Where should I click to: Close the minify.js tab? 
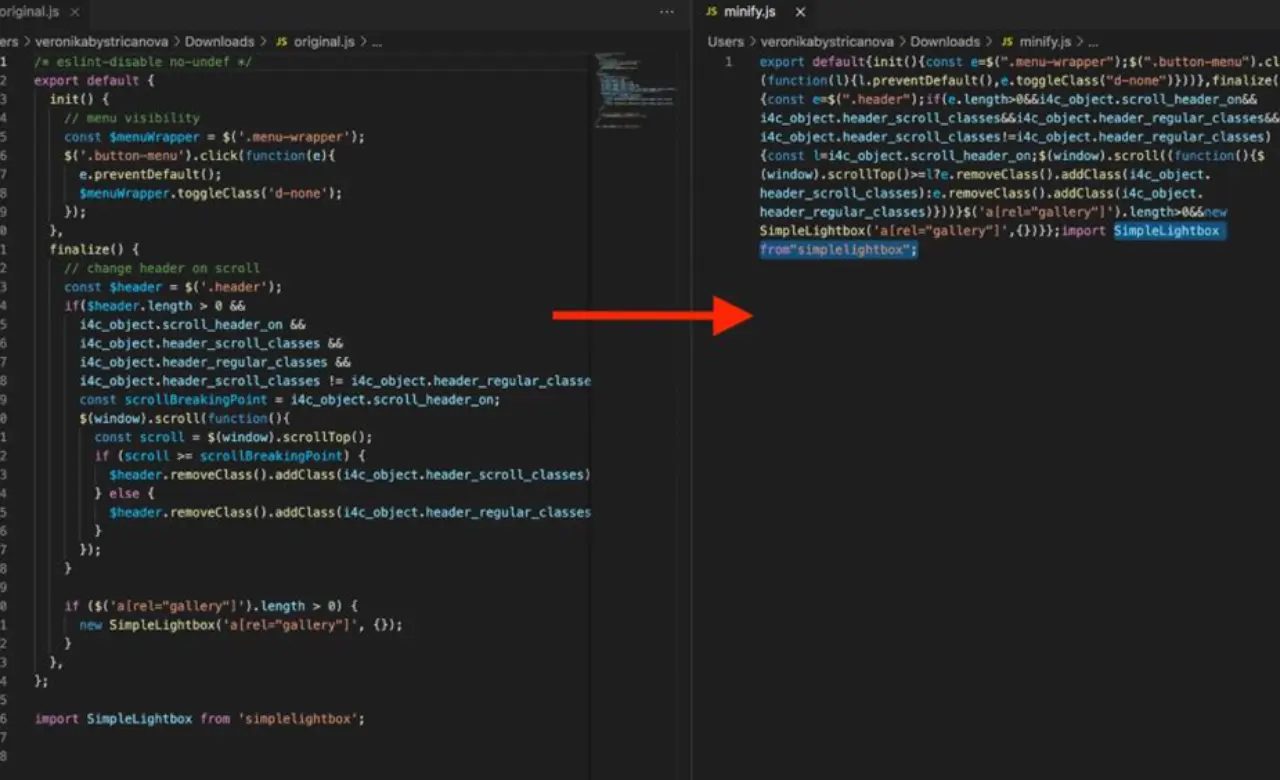tap(799, 12)
